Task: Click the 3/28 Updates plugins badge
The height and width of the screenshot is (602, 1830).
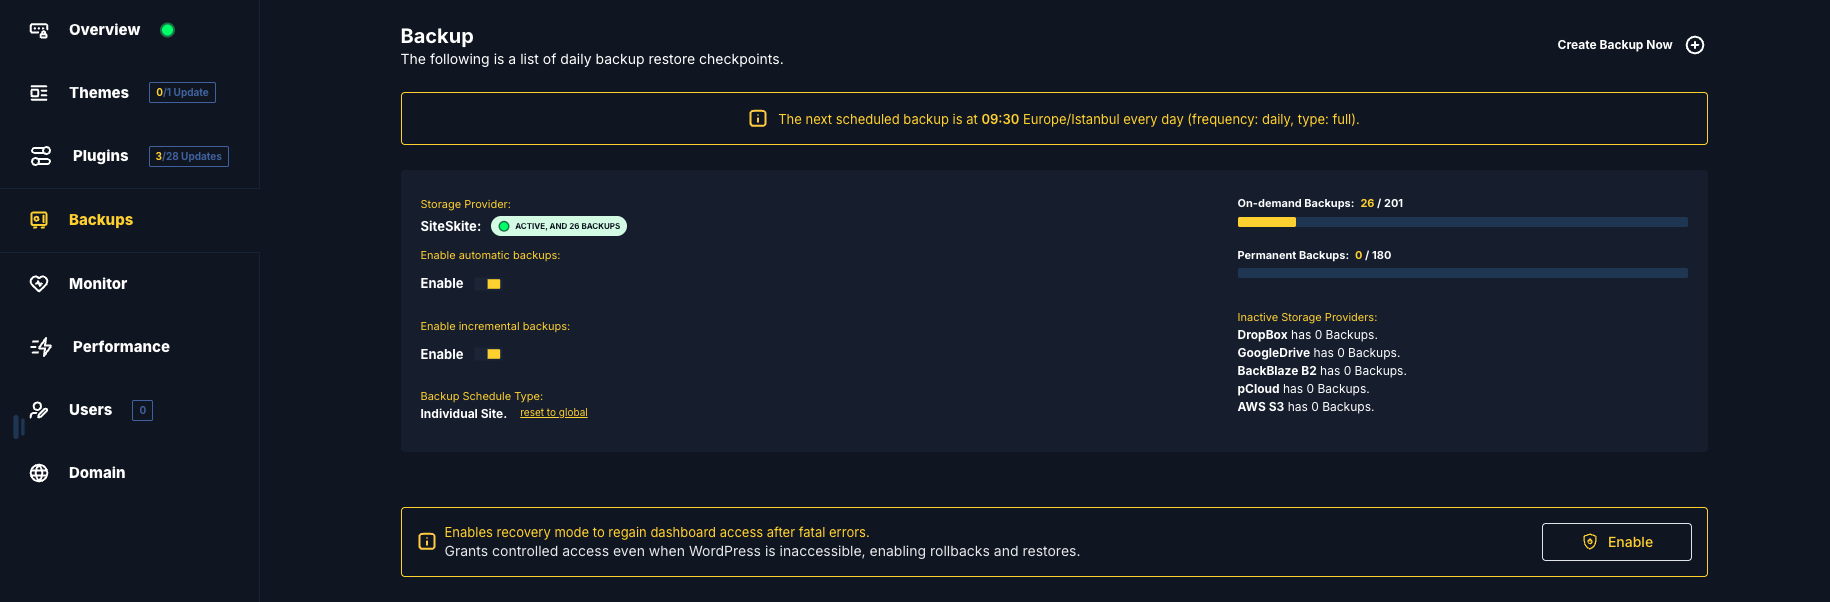Action: click(x=189, y=156)
